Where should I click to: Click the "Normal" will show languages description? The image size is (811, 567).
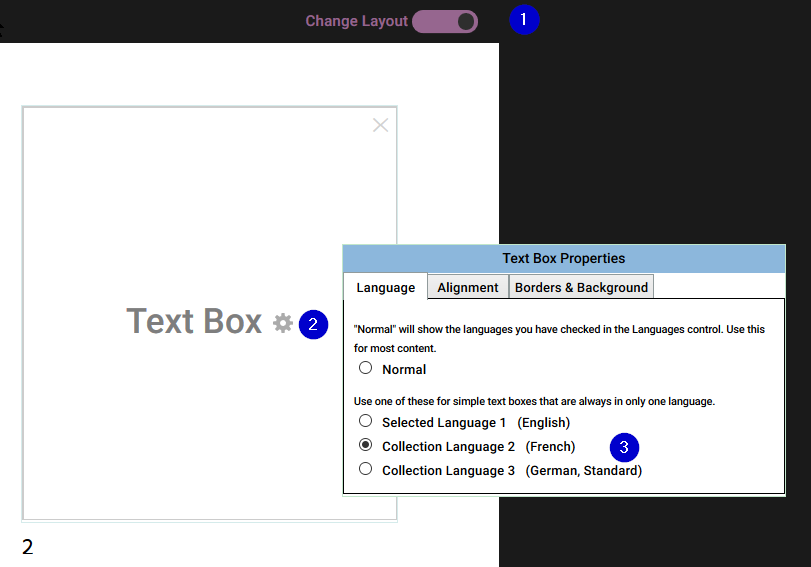click(559, 338)
